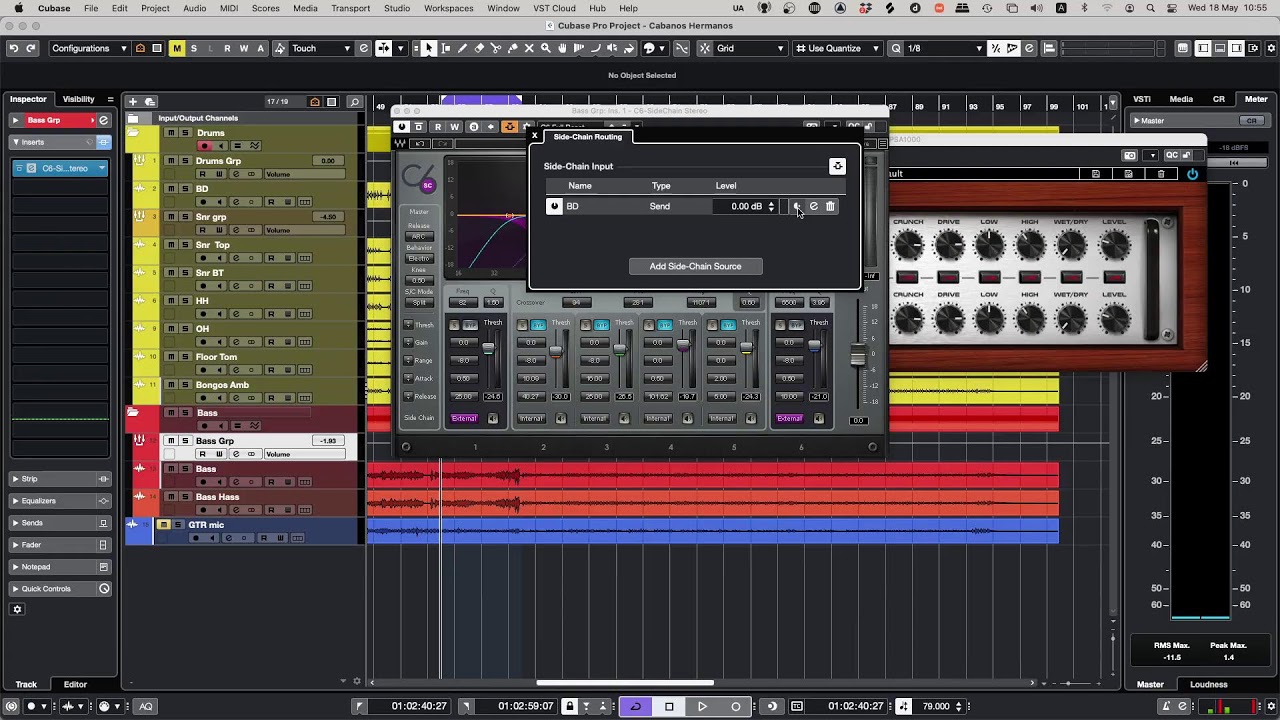The height and width of the screenshot is (720, 1280).
Task: Open the Apple menu
Action: pyautogui.click(x=16, y=8)
